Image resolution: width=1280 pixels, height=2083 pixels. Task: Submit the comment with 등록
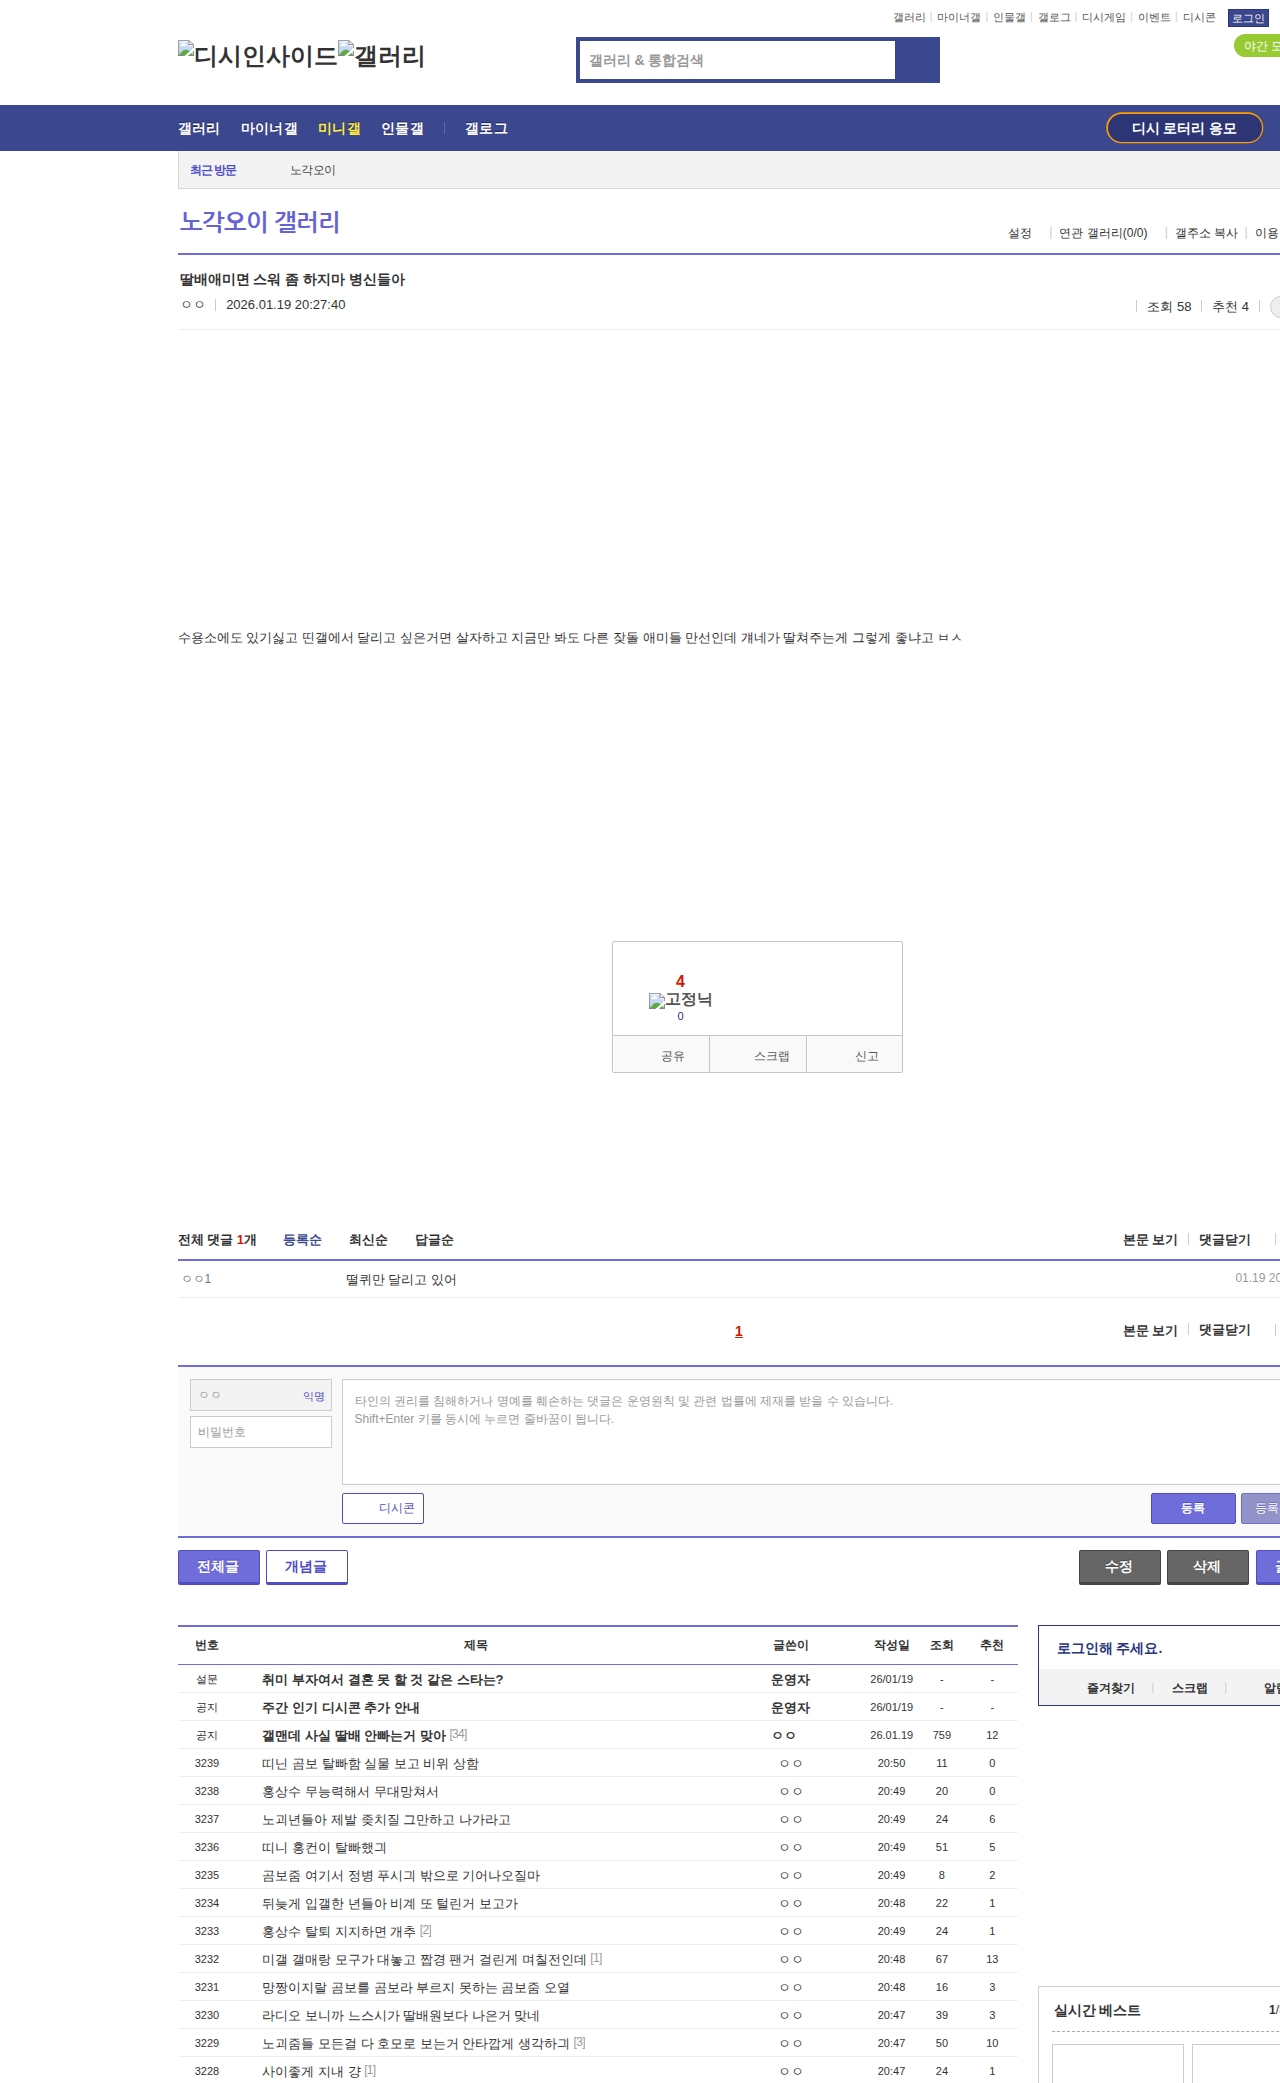tap(1193, 1508)
